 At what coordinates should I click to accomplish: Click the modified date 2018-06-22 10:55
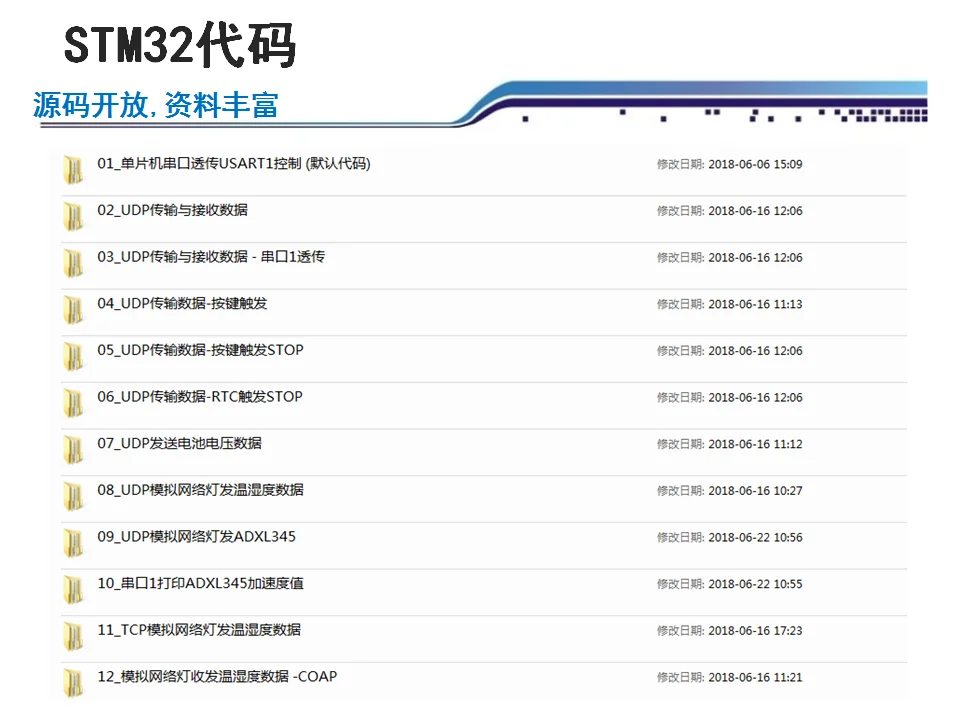(x=755, y=584)
